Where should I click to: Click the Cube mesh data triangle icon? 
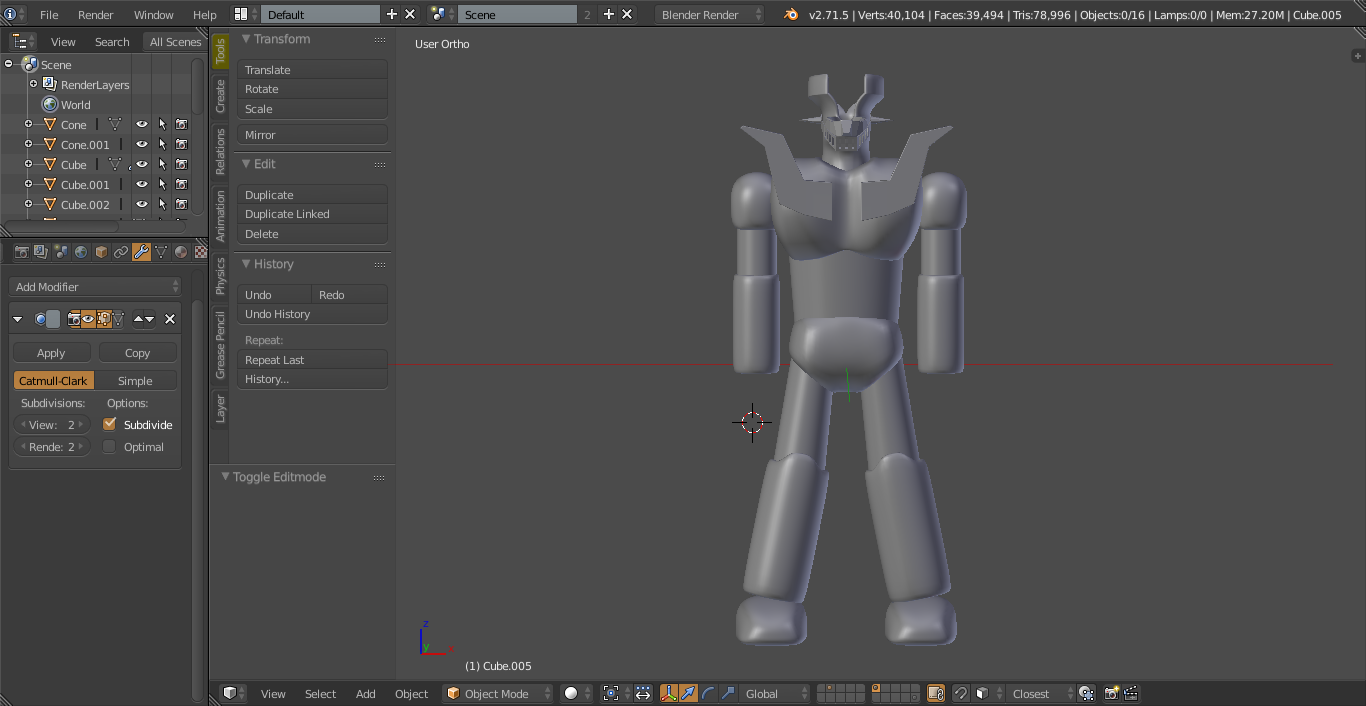115,165
